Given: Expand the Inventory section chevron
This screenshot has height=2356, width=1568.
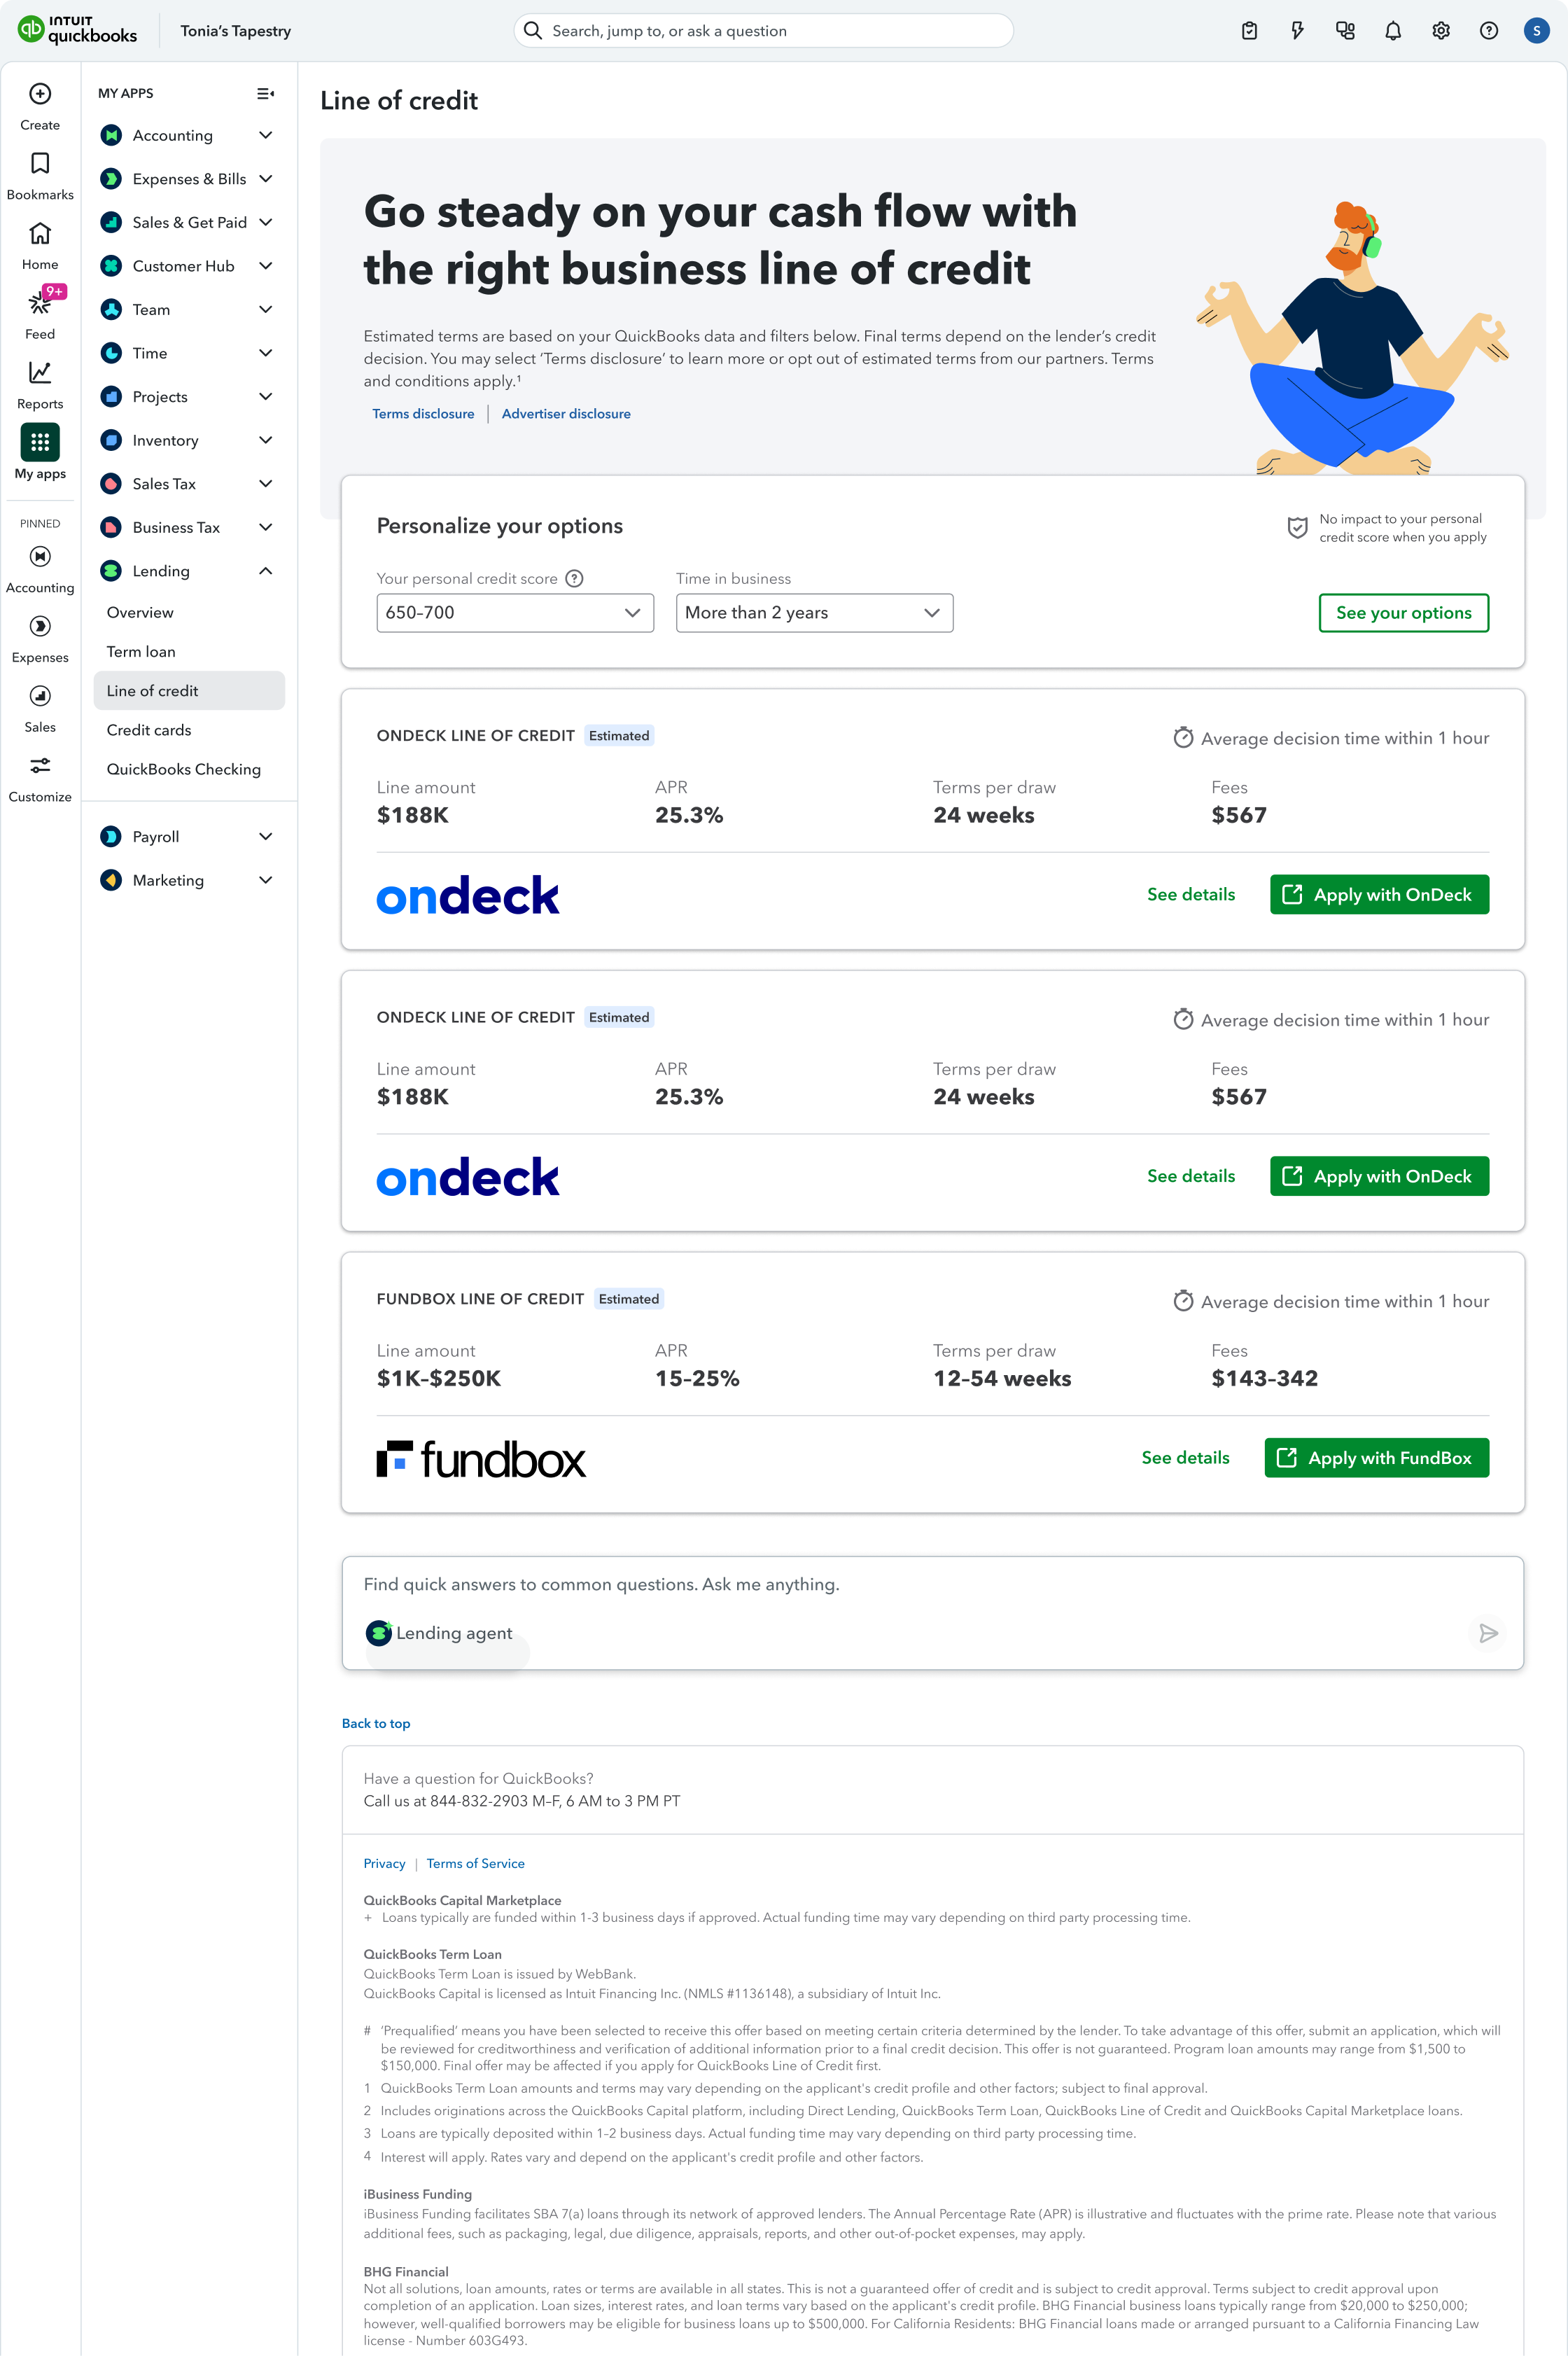Looking at the screenshot, I should (x=266, y=440).
